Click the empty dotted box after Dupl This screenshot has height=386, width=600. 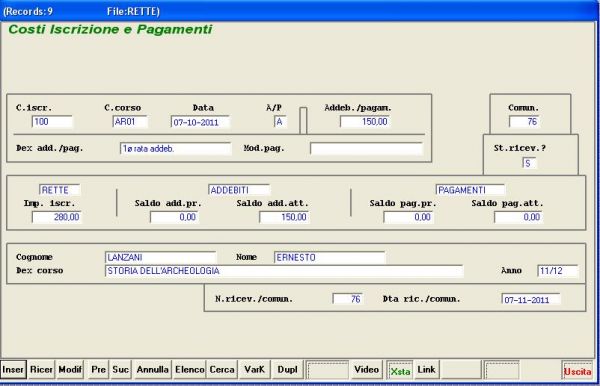click(x=327, y=370)
